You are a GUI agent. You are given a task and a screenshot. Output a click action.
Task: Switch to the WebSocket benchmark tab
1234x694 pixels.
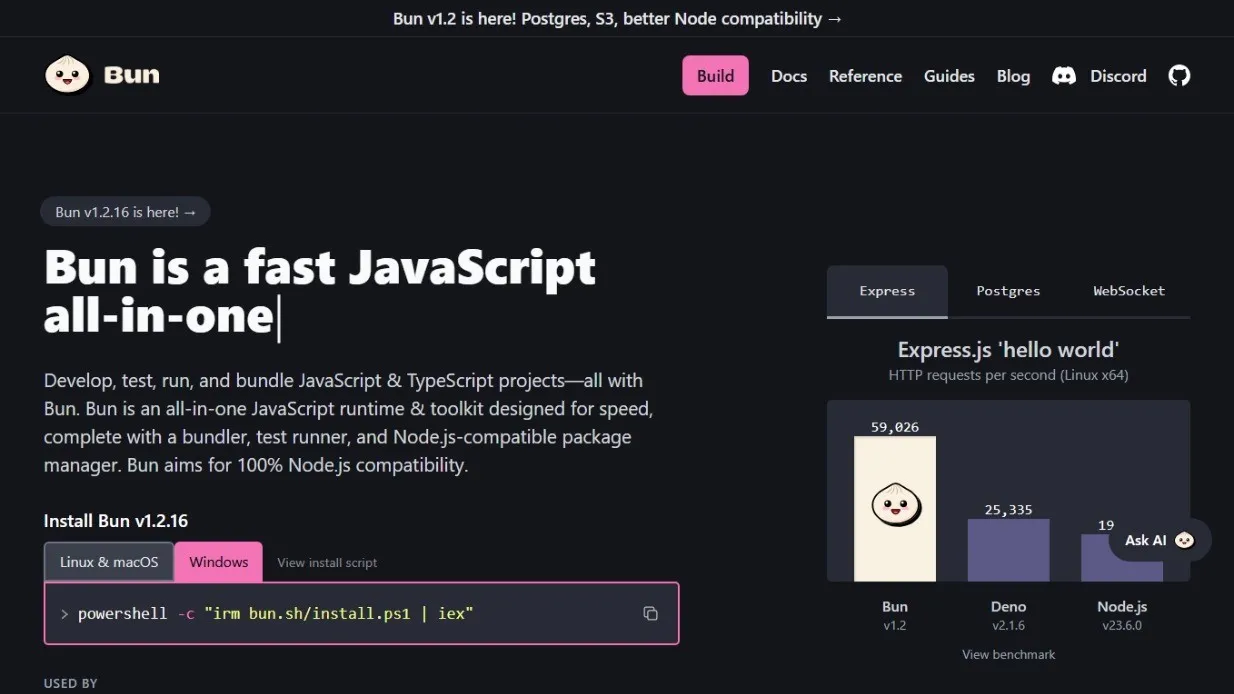(x=1129, y=291)
